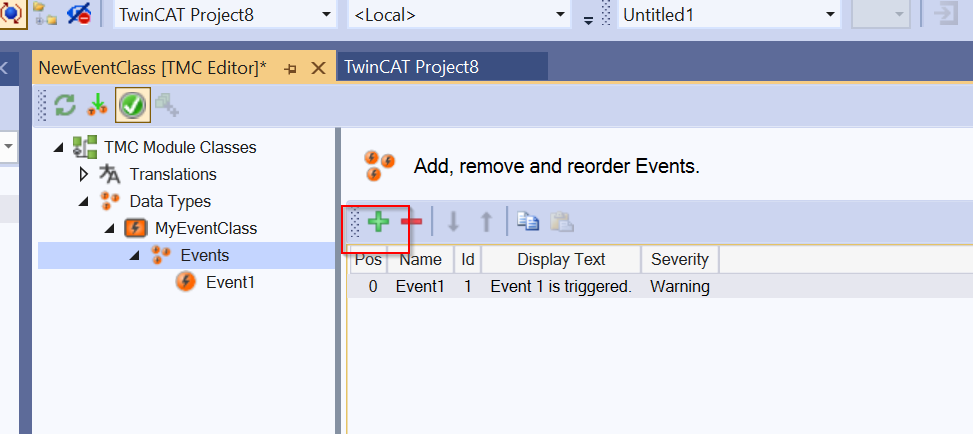Click the Events icon beside the heading
973x434 pixels.
click(379, 166)
